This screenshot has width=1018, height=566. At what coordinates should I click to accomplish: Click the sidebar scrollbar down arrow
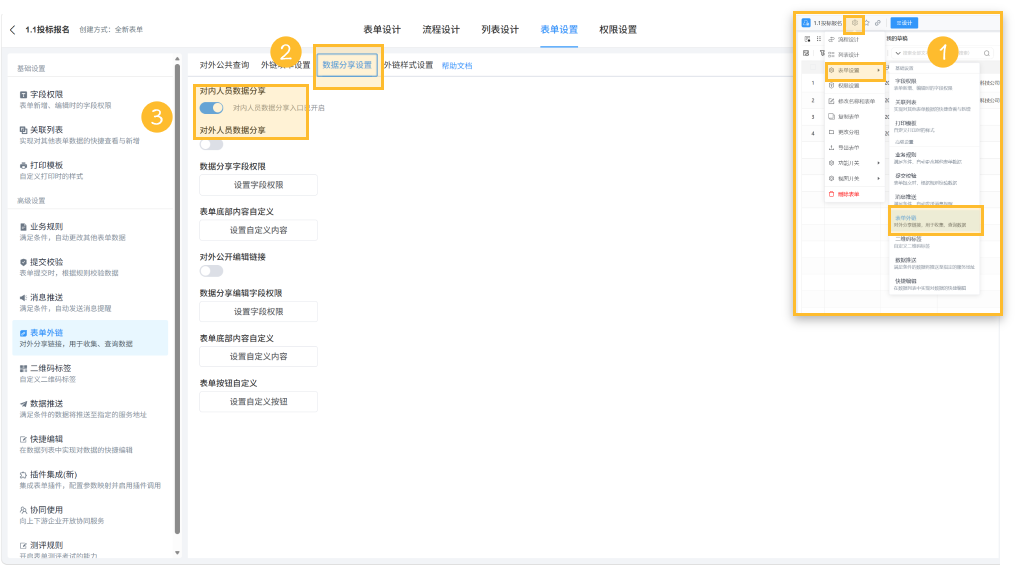click(177, 553)
